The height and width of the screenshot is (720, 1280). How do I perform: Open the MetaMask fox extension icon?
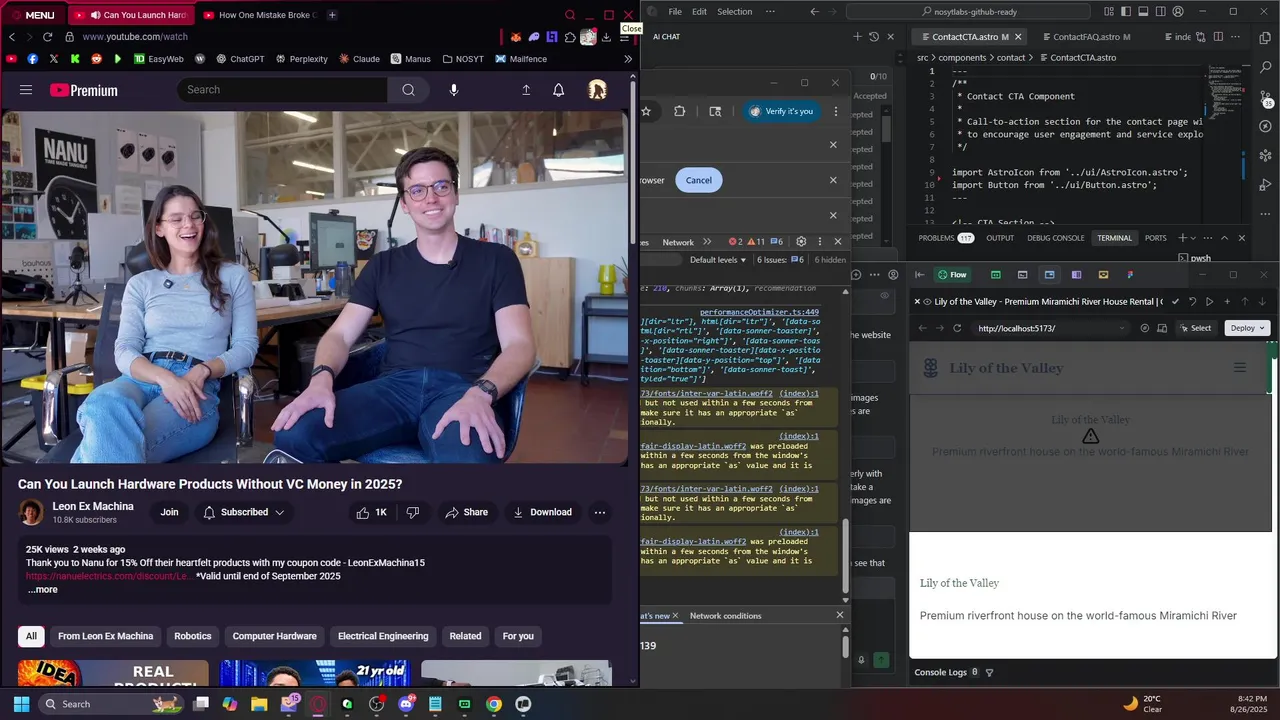pyautogui.click(x=516, y=37)
